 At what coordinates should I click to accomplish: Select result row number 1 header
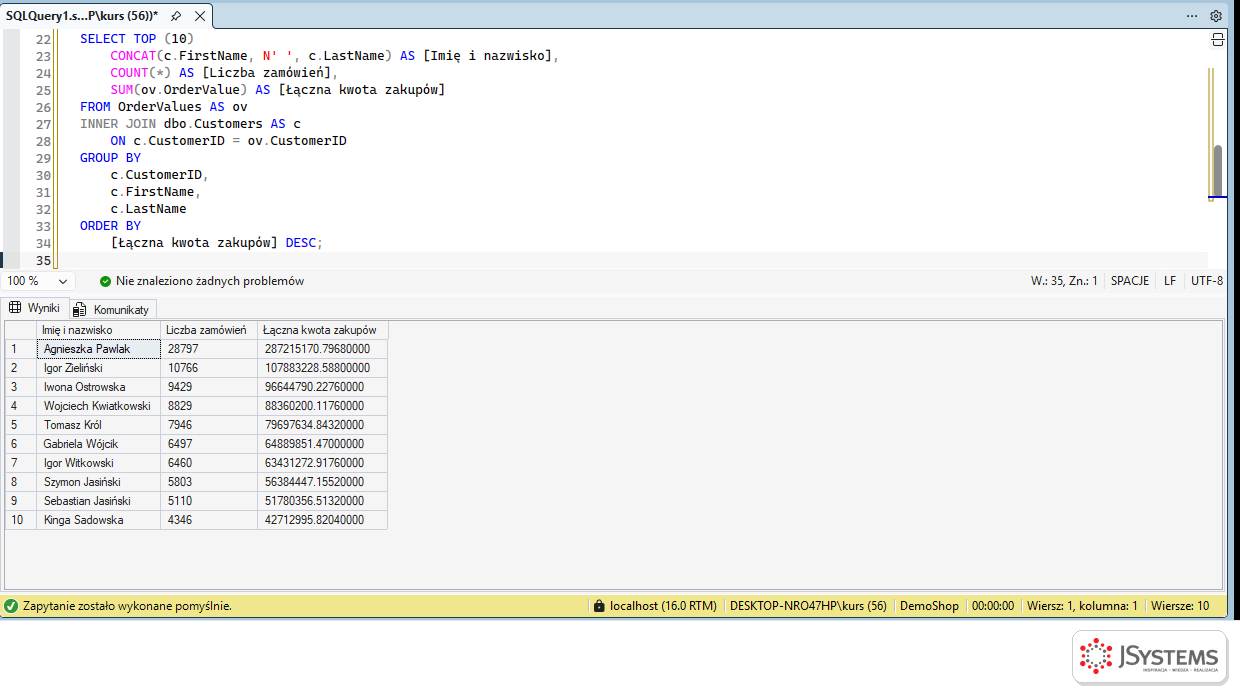(x=21, y=349)
